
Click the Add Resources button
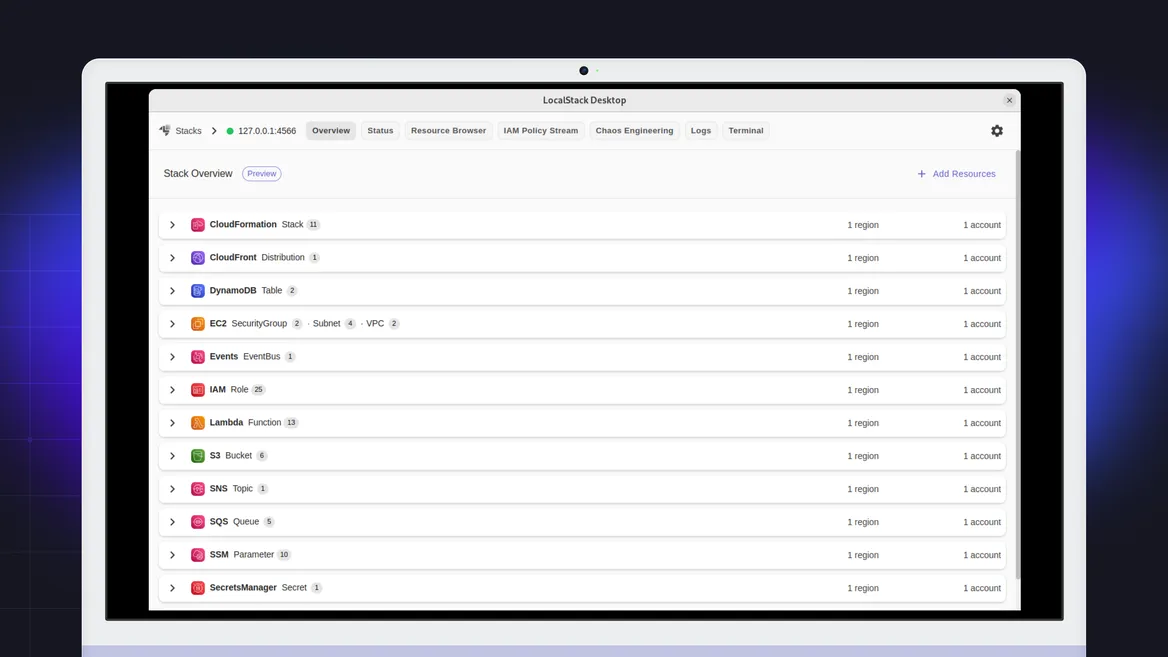click(x=956, y=173)
